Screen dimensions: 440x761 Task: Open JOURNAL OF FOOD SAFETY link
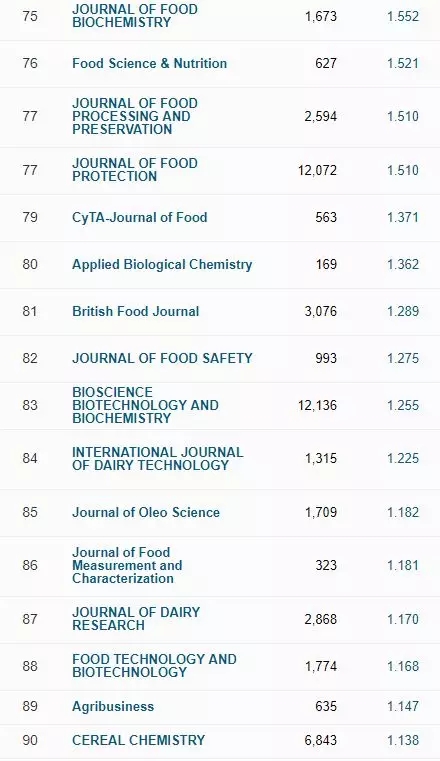tap(162, 358)
